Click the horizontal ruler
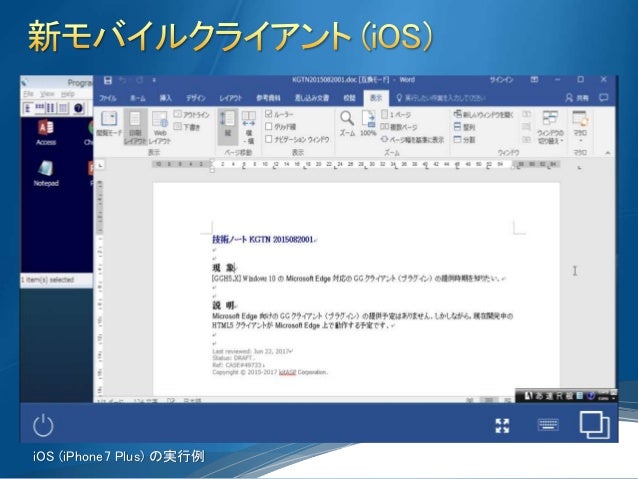Image resolution: width=638 pixels, height=479 pixels. click(356, 164)
